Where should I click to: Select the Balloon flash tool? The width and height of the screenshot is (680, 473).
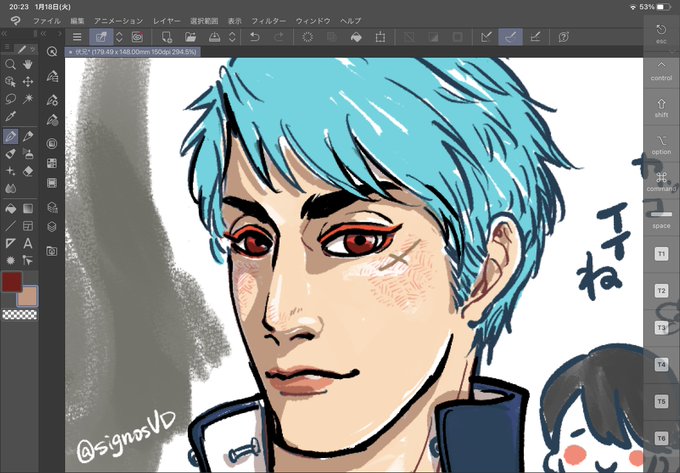(10, 260)
